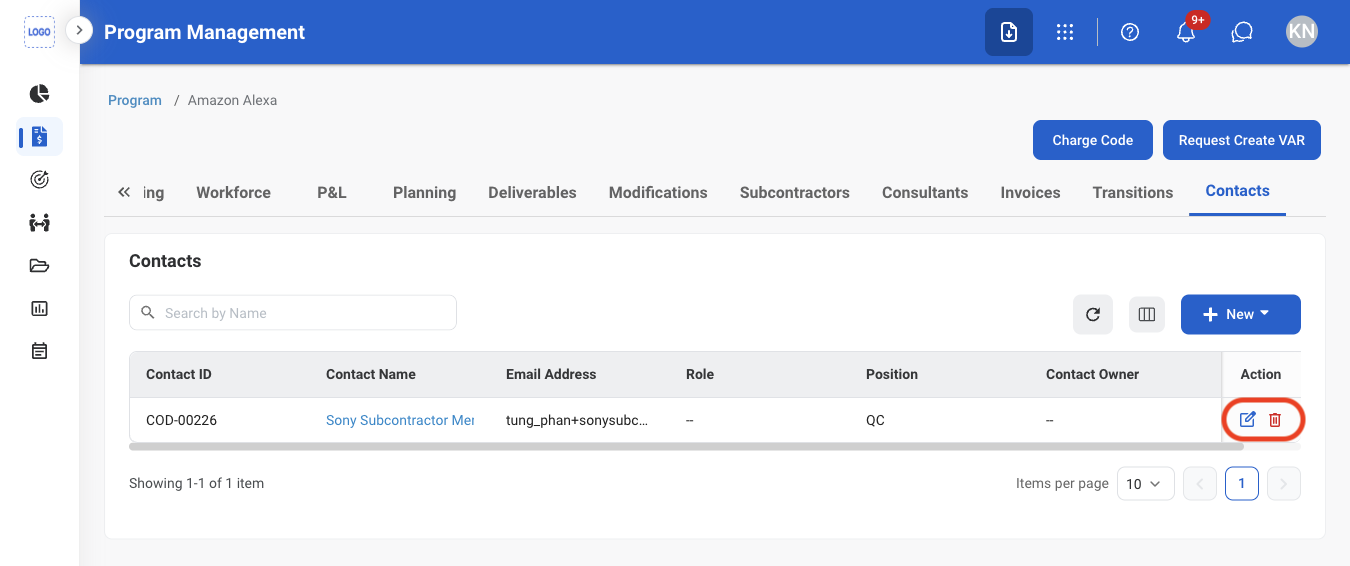Viewport: 1350px width, 566px height.
Task: Open items per page dropdown
Action: 1145,484
